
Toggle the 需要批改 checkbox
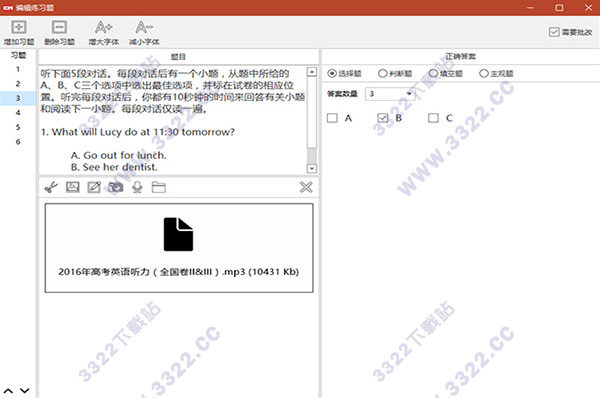point(554,32)
